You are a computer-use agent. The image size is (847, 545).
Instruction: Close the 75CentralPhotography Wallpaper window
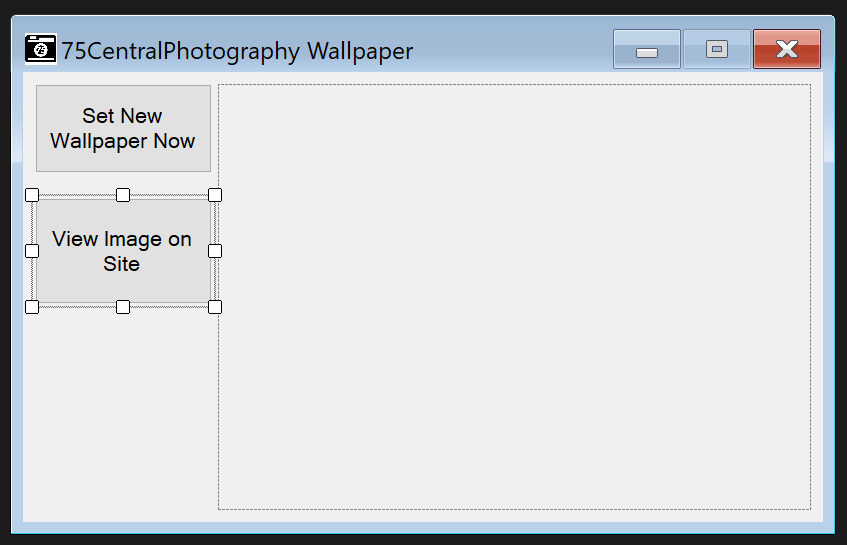(787, 49)
